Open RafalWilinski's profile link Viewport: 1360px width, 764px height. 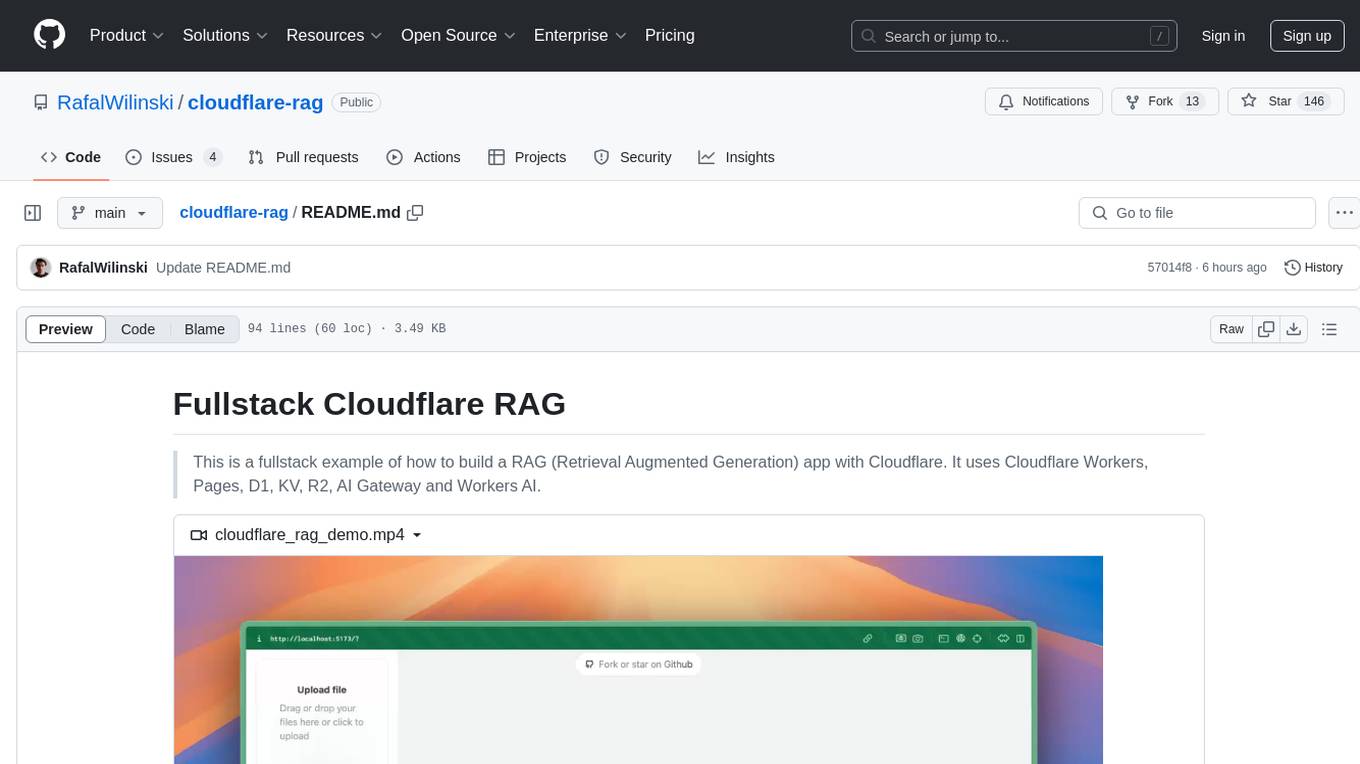pyautogui.click(x=115, y=102)
